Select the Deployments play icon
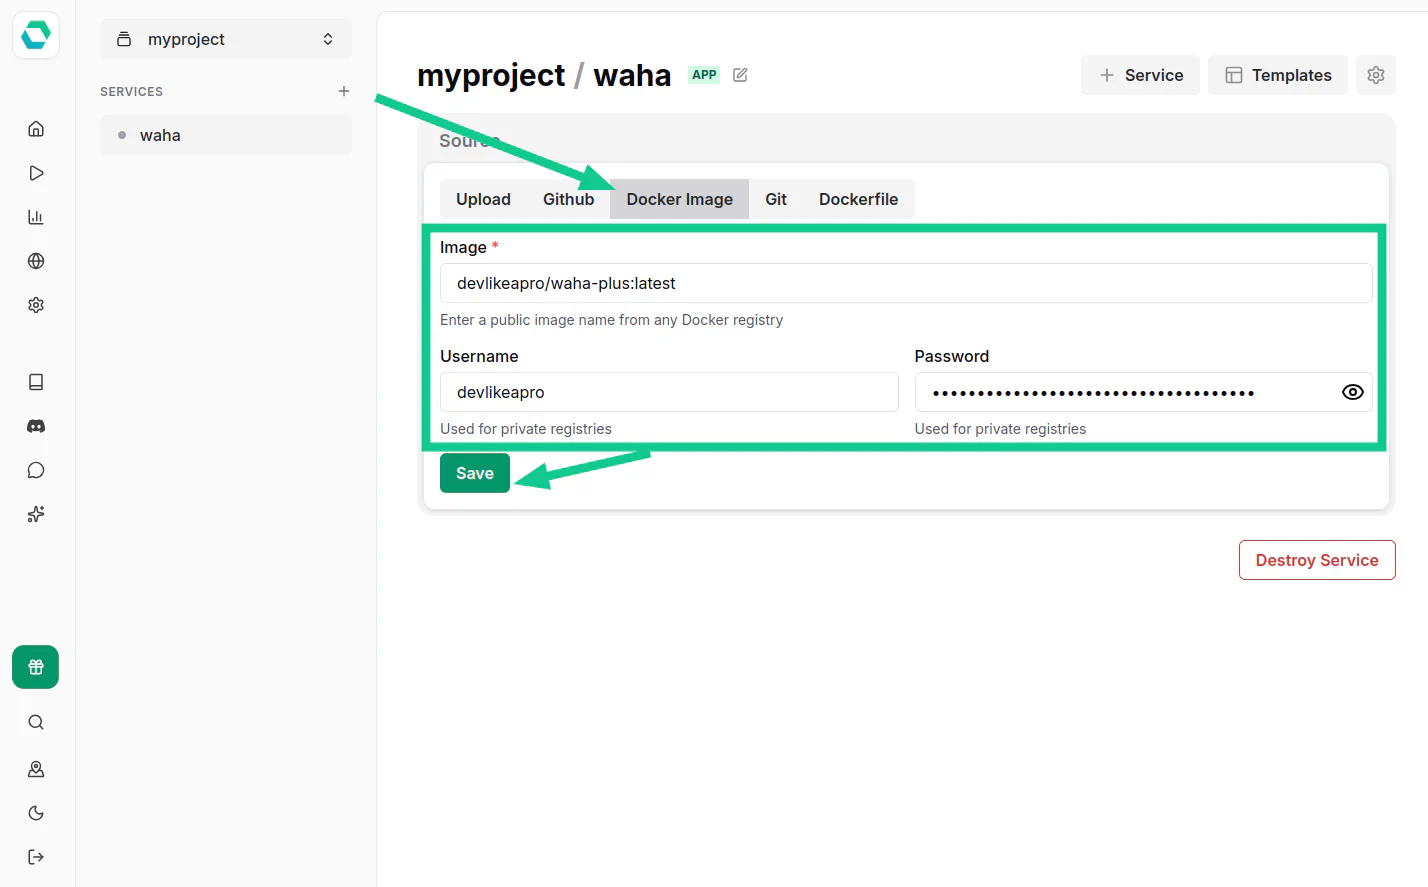 (35, 172)
